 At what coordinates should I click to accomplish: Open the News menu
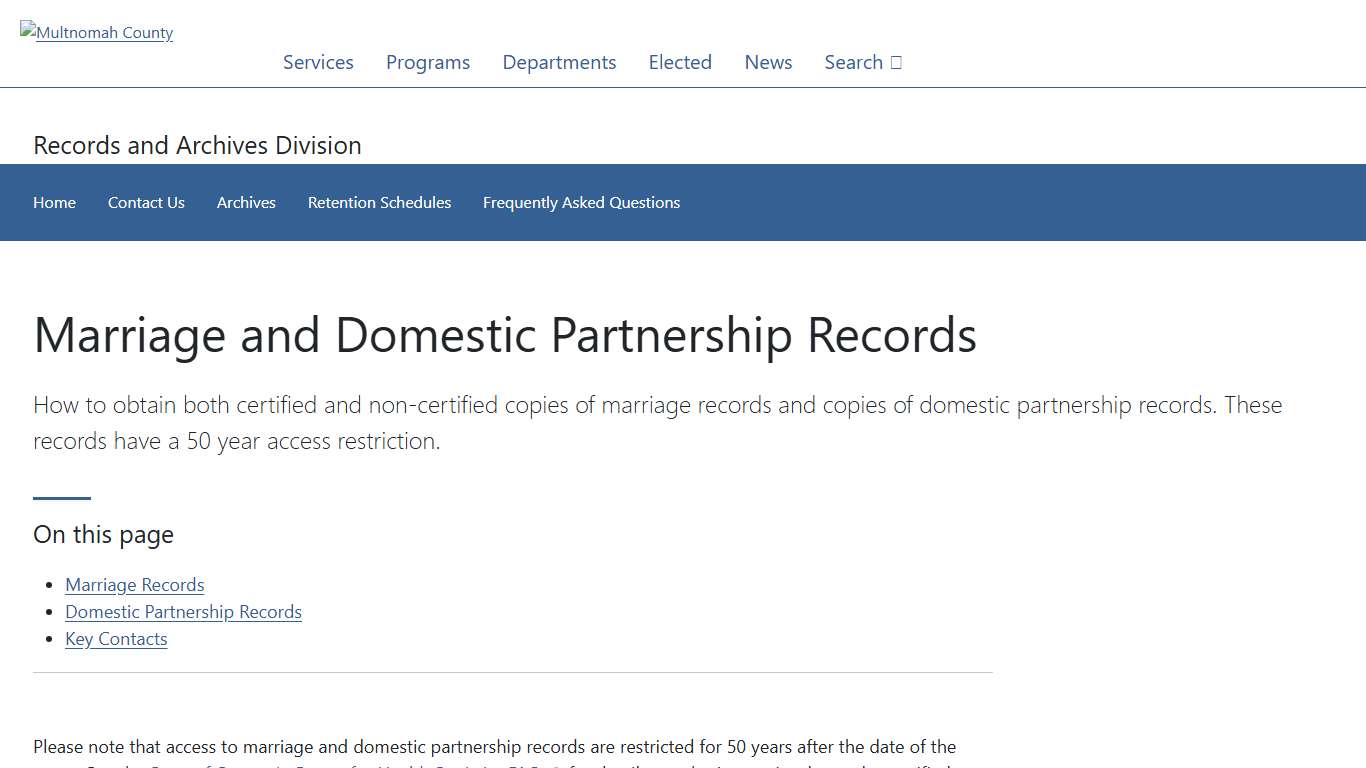pos(767,62)
